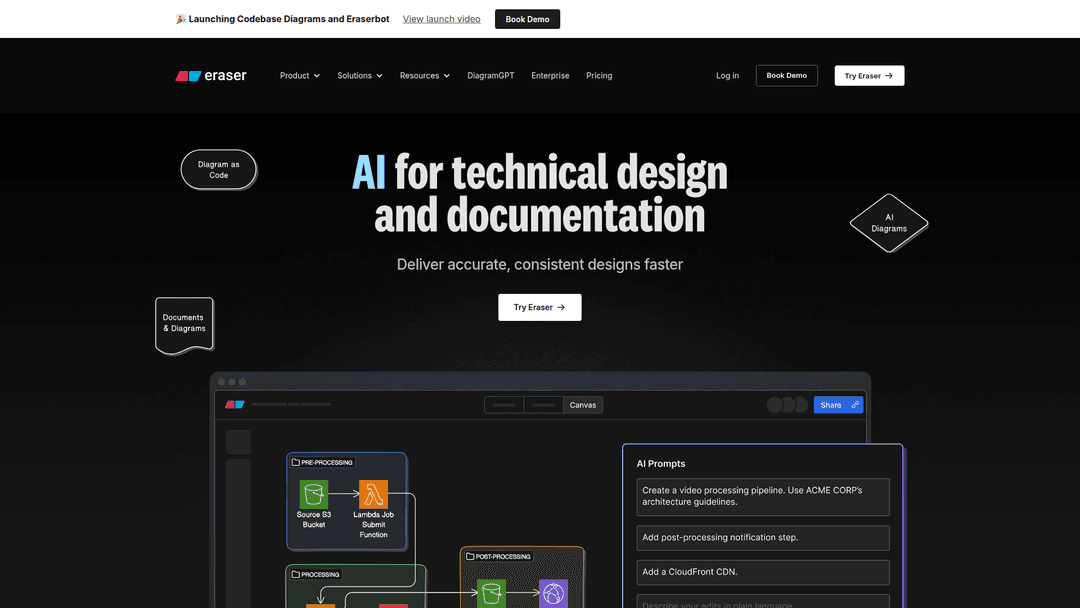Expand the Resources dropdown menu
This screenshot has width=1080, height=608.
click(424, 76)
